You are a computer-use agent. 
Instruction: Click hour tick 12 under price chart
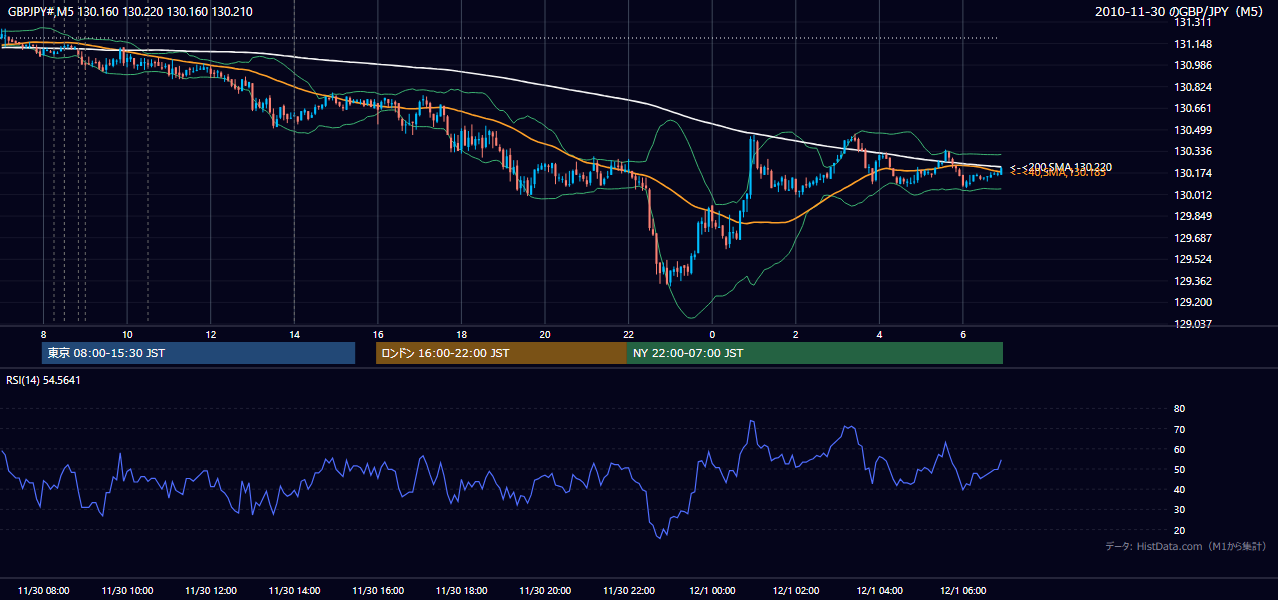click(x=211, y=334)
